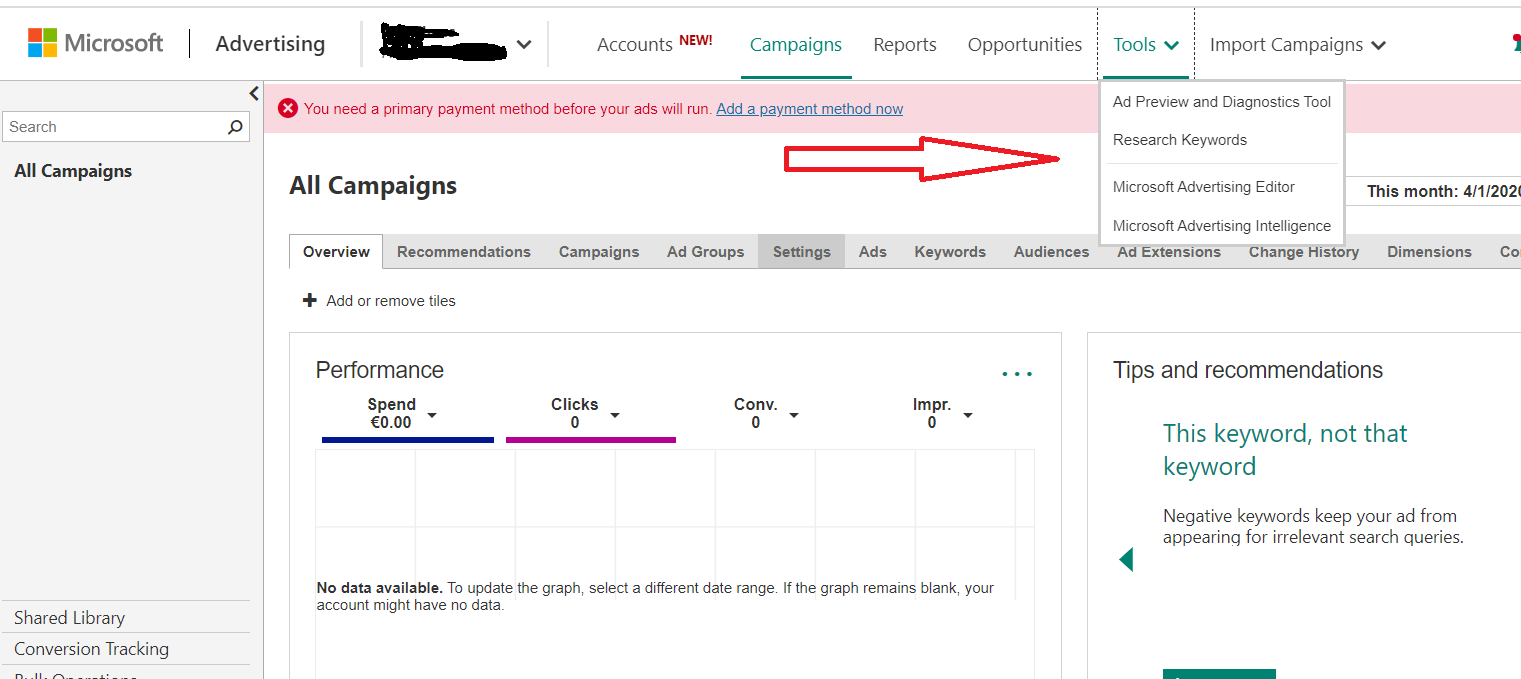This screenshot has width=1521, height=679.
Task: Click the 'No data available.' message
Action: point(380,588)
